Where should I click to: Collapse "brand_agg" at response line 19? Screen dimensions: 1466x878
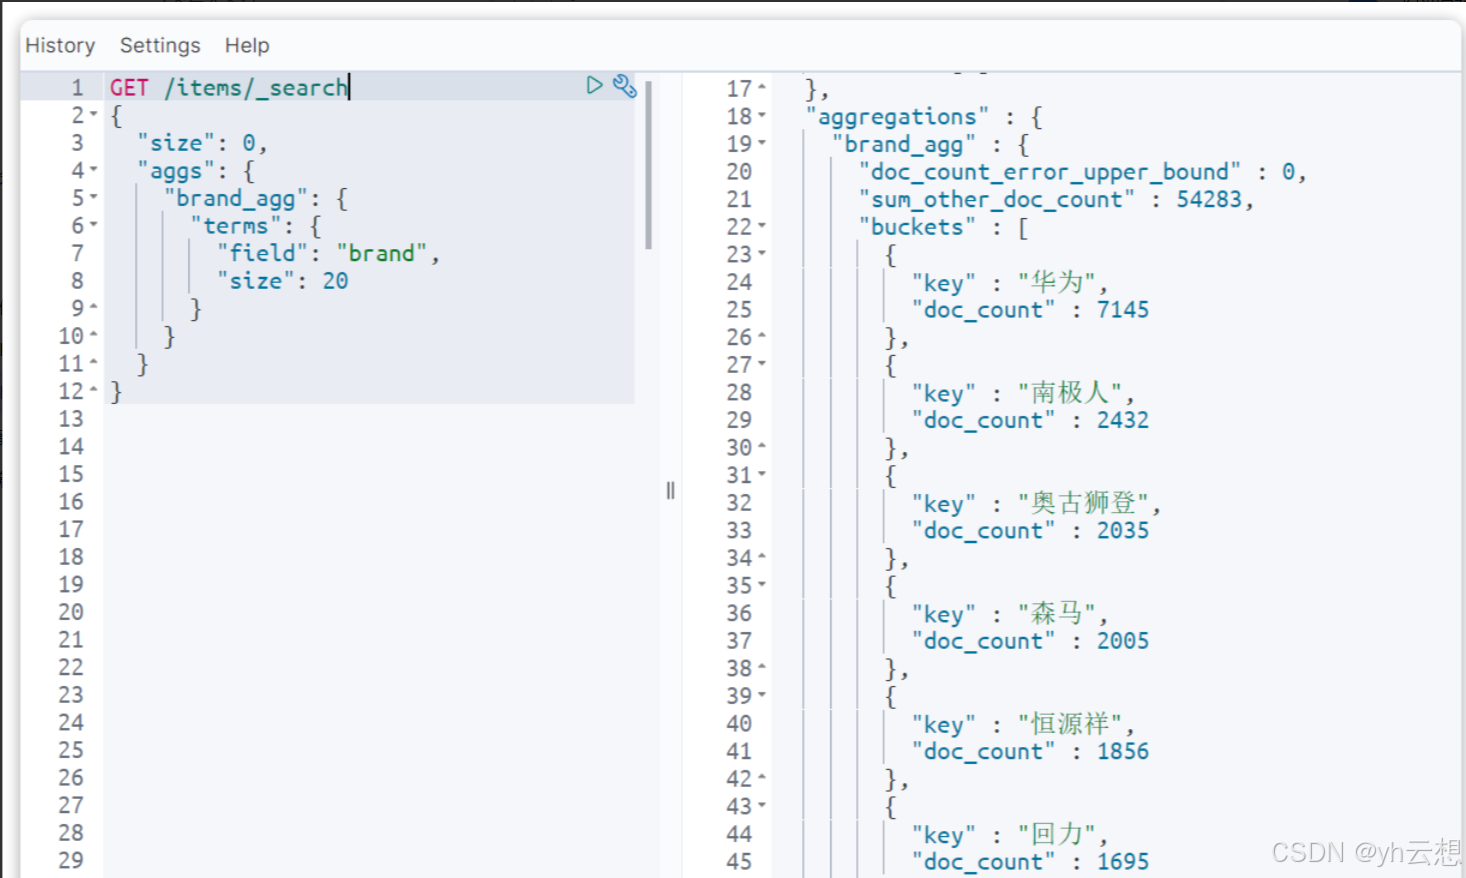pyautogui.click(x=762, y=144)
